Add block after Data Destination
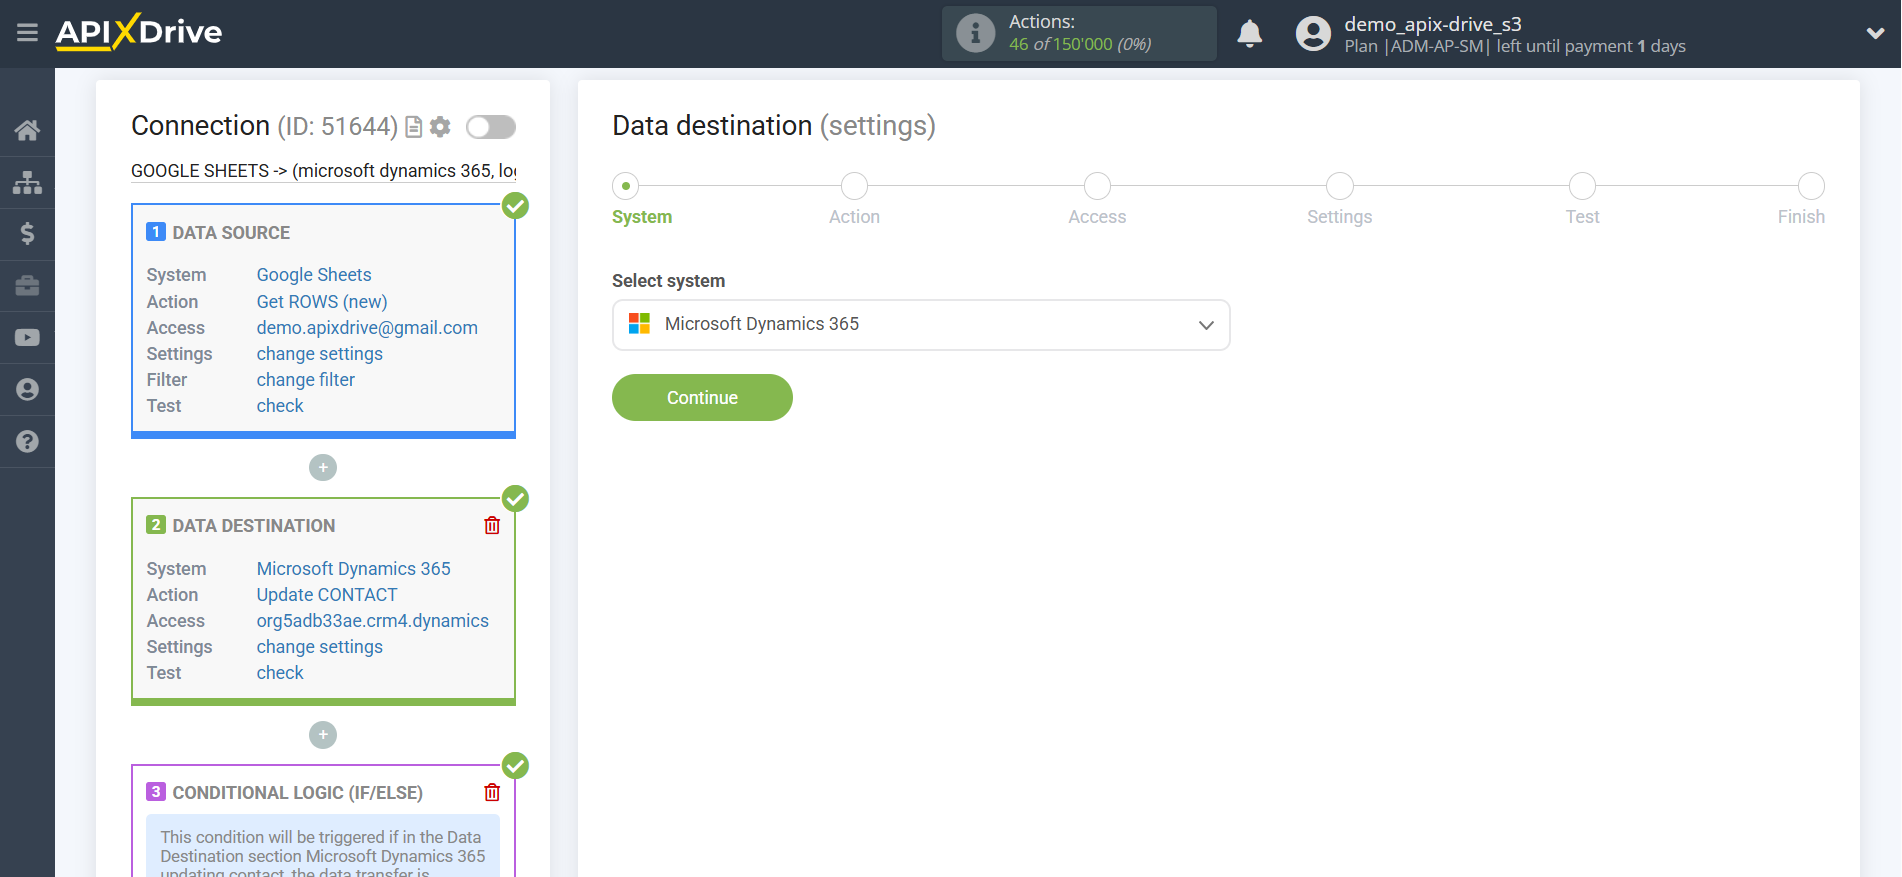The width and height of the screenshot is (1902, 877). (323, 736)
